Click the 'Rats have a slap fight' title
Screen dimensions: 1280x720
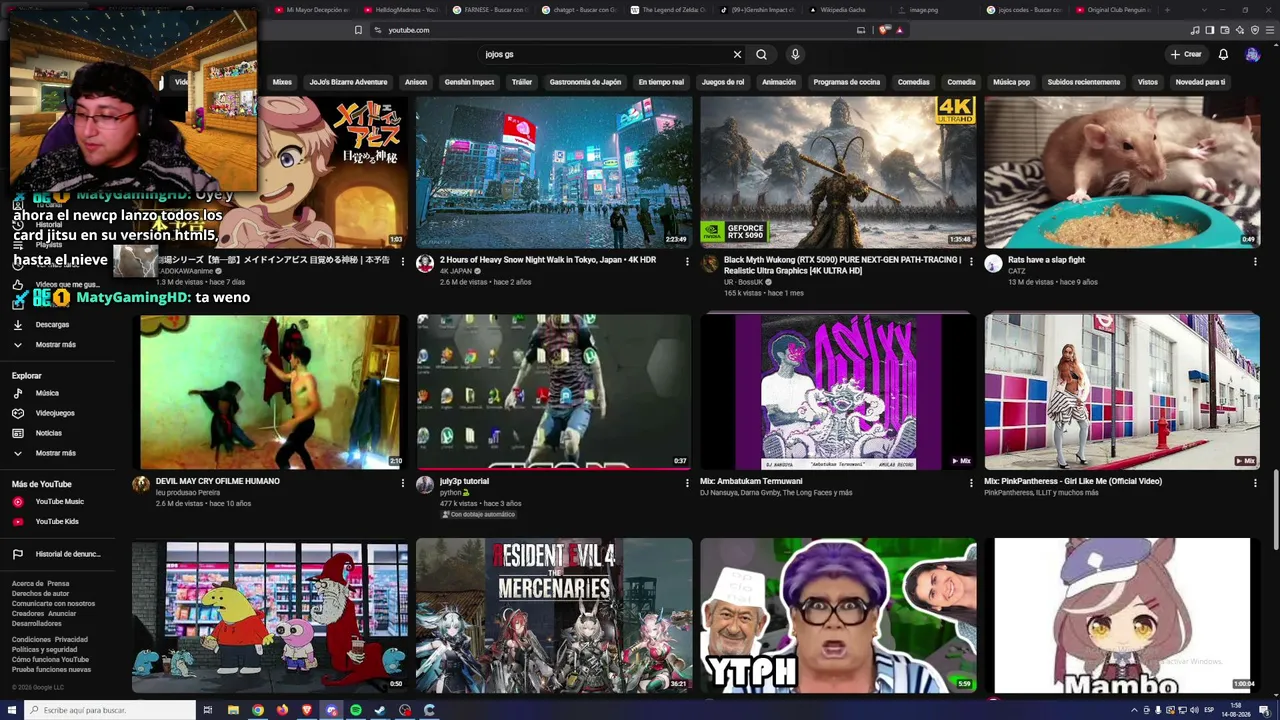1046,260
